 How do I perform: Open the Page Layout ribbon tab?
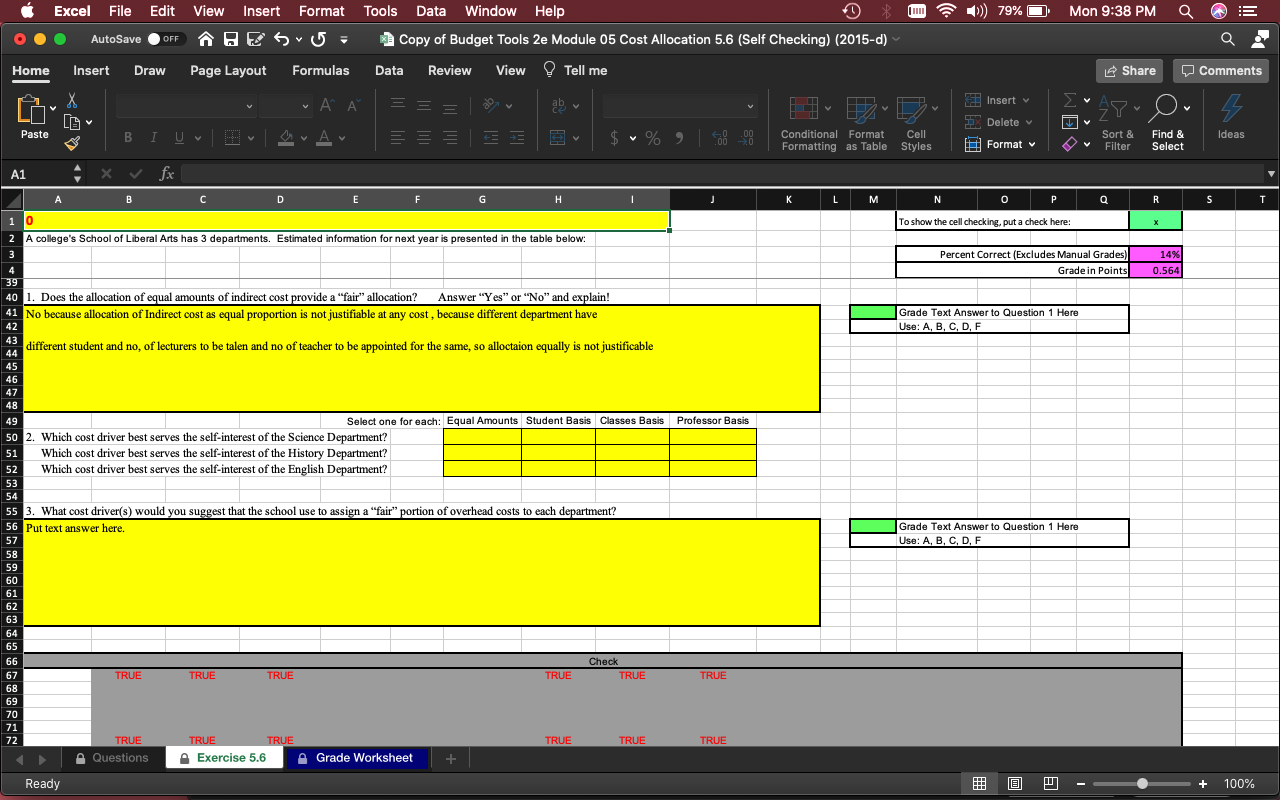(228, 70)
